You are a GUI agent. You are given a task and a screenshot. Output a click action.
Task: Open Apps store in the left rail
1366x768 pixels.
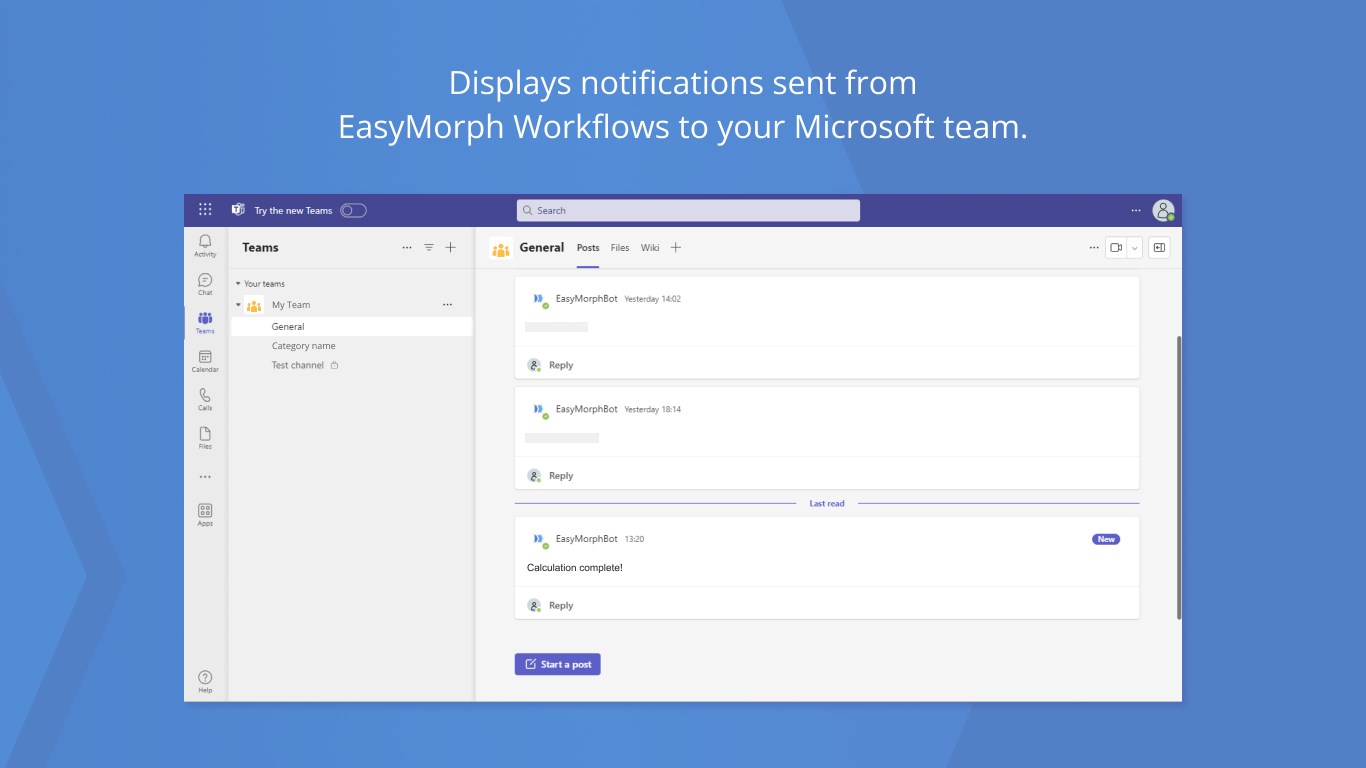click(x=205, y=515)
